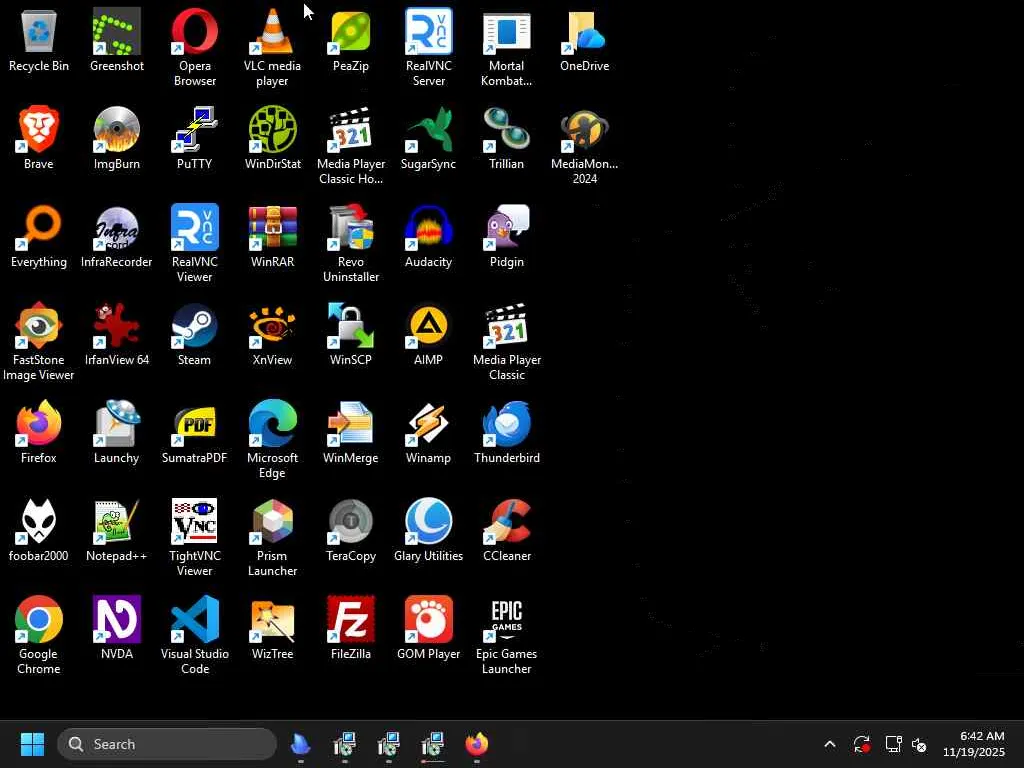Click the muted volume tray icon
Viewport: 1024px width, 768px height.
[x=919, y=744]
